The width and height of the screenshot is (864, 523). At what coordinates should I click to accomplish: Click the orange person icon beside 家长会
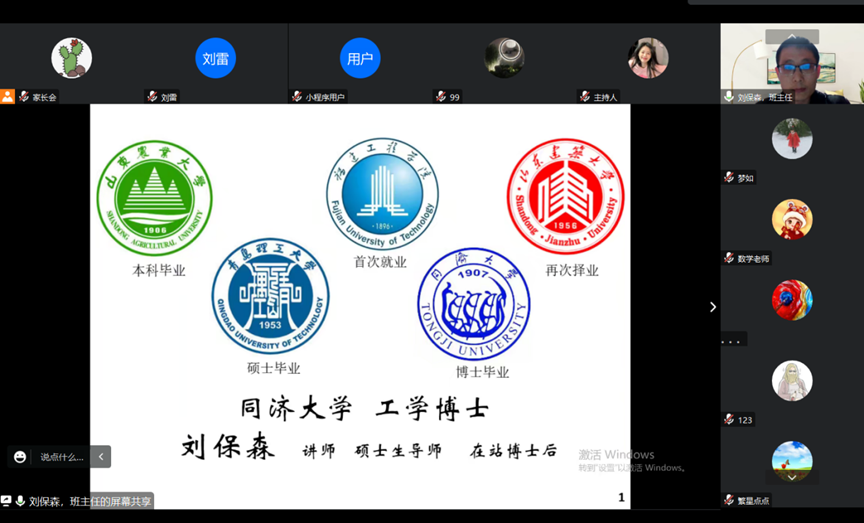tap(7, 96)
